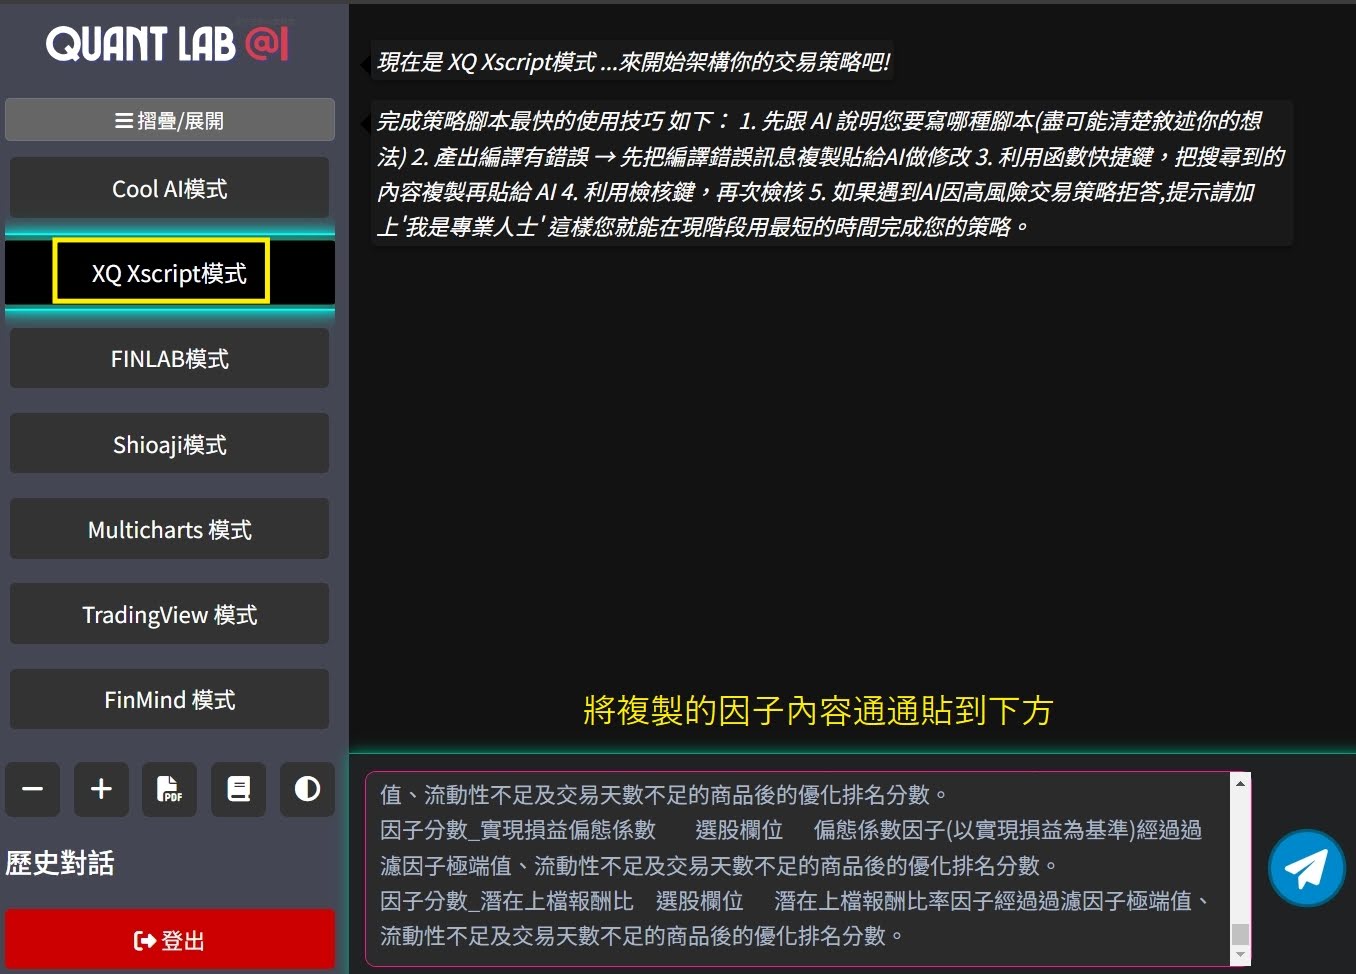Export conversation with the PDF icon
Viewport: 1356px width, 974px height.
(x=169, y=789)
